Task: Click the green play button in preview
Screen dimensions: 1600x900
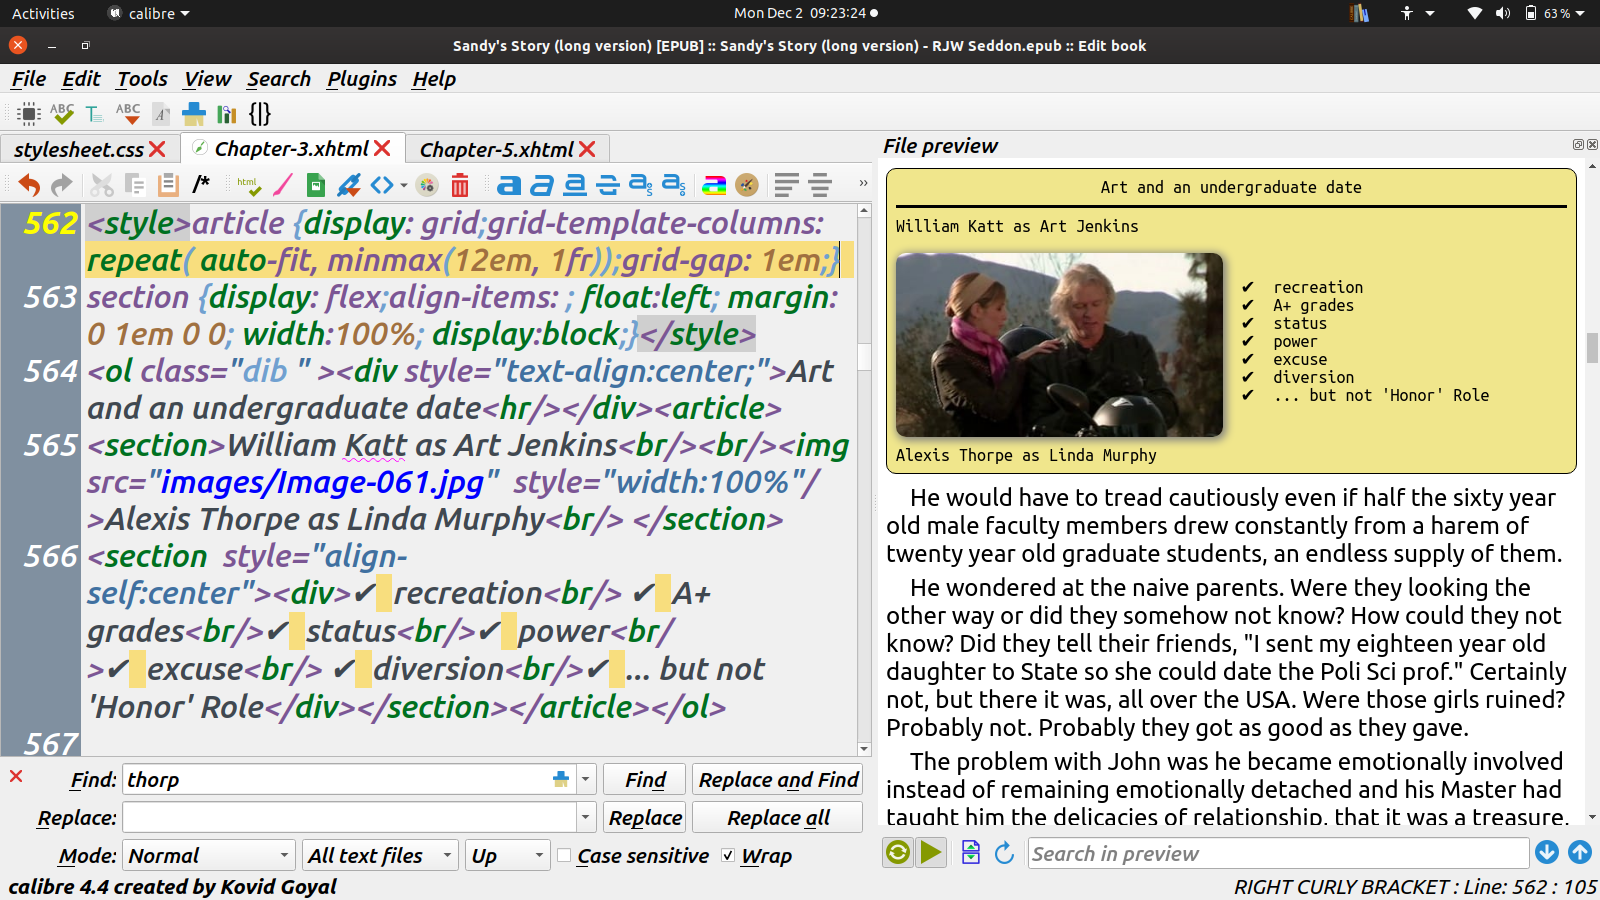Action: [x=931, y=852]
